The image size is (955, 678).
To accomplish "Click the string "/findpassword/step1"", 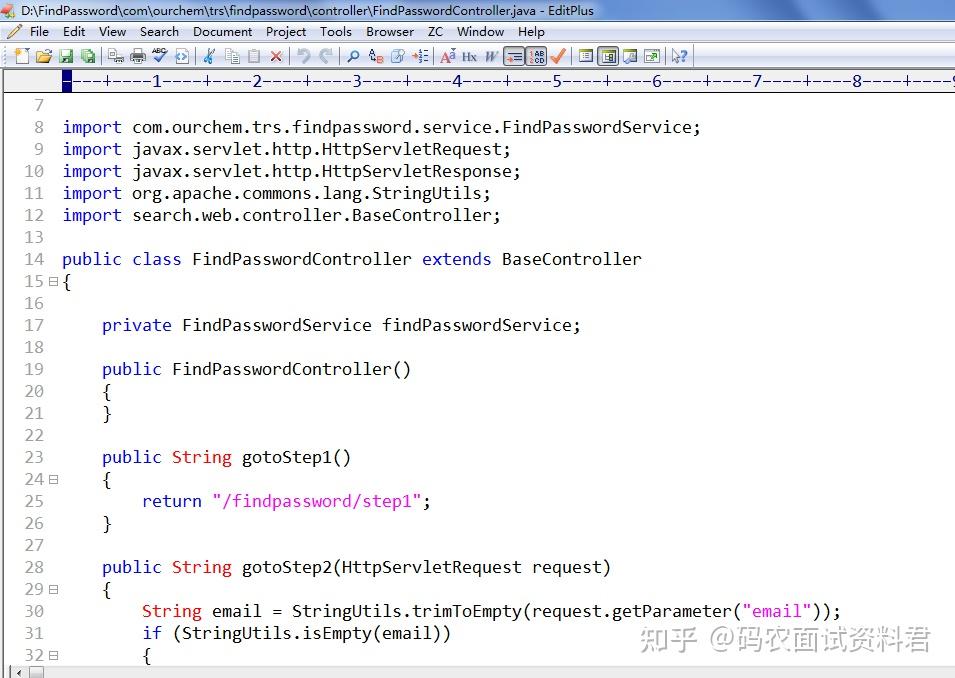I will (316, 501).
